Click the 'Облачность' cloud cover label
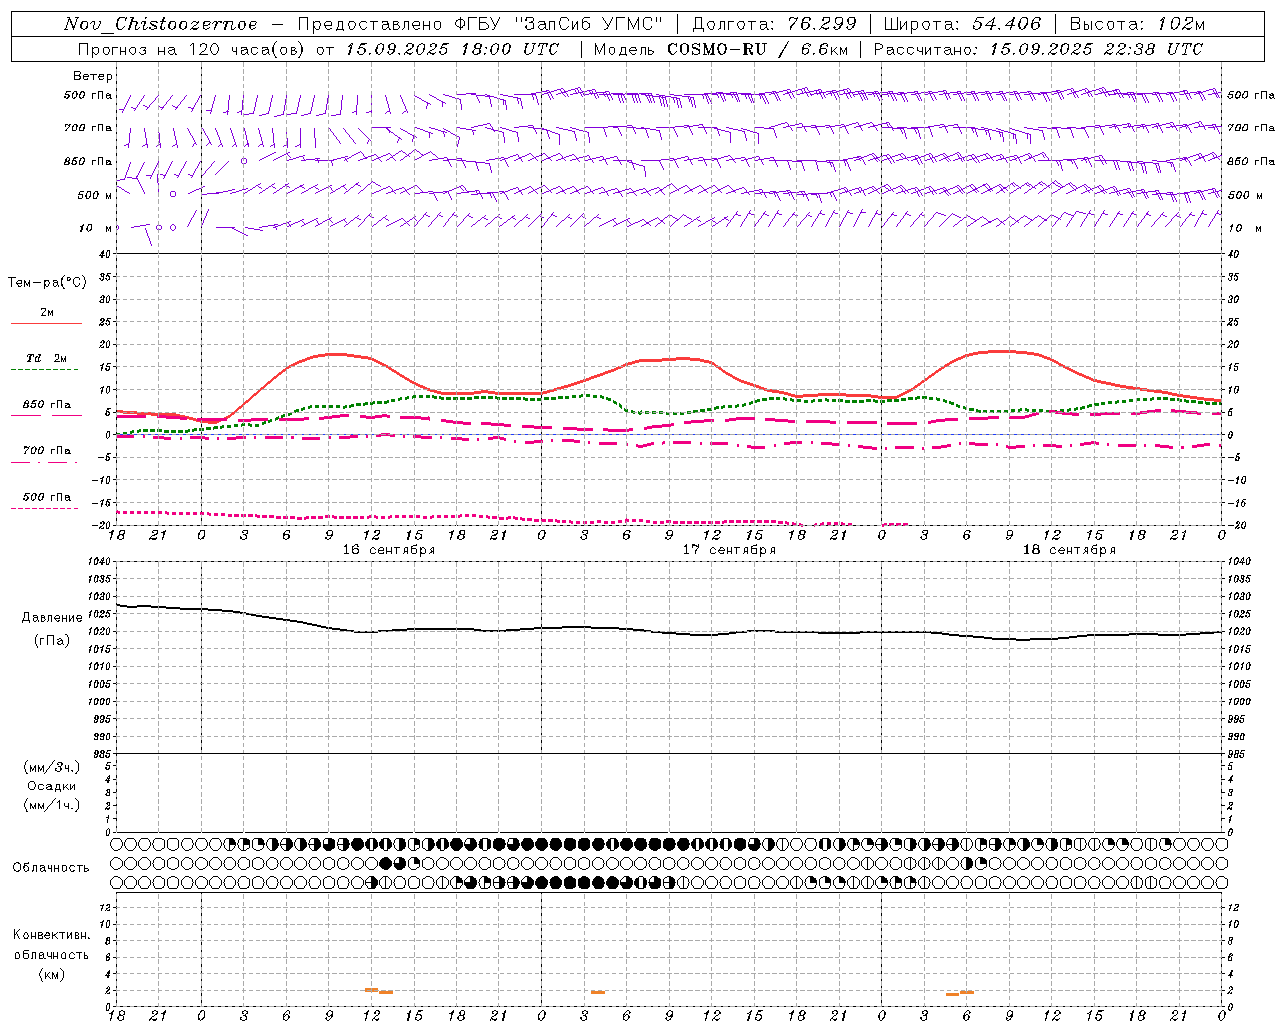Image resolution: width=1280 pixels, height=1024 pixels. [51, 868]
